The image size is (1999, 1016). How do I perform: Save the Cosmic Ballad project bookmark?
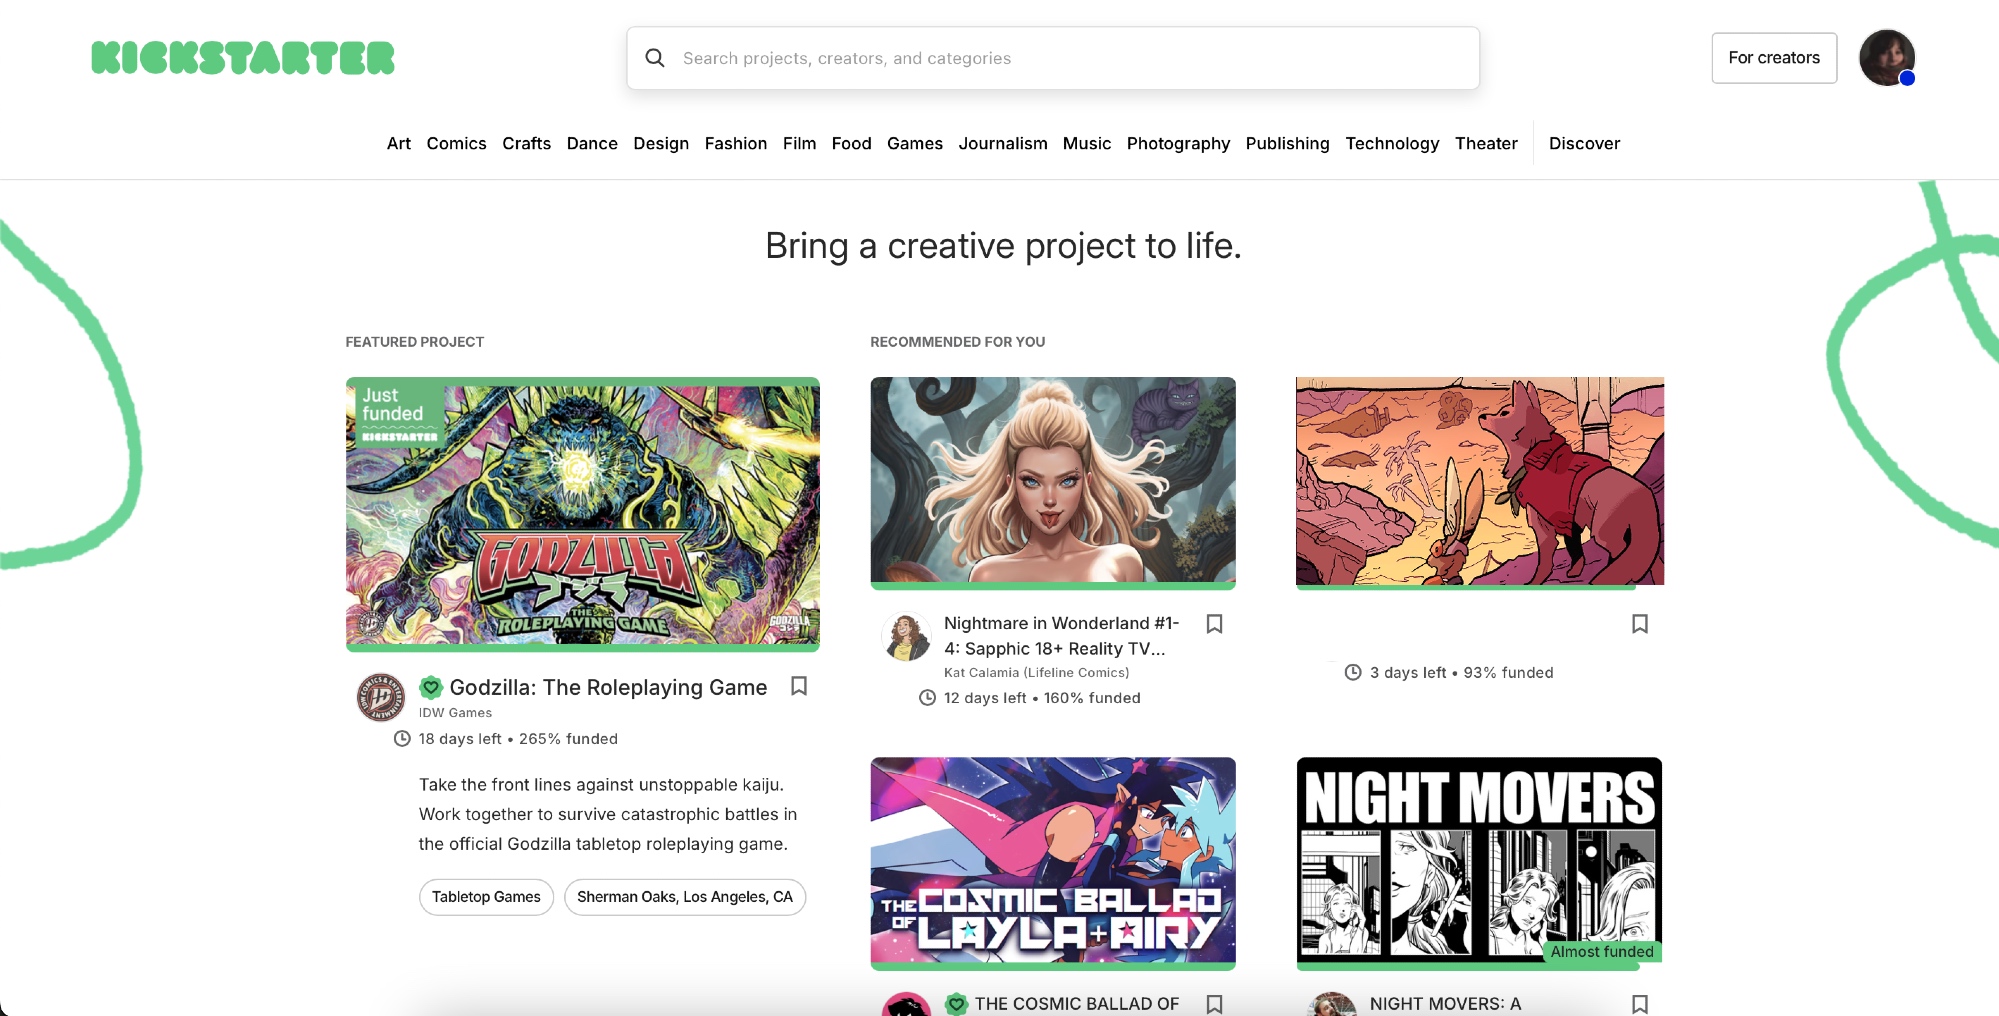pyautogui.click(x=1214, y=1003)
